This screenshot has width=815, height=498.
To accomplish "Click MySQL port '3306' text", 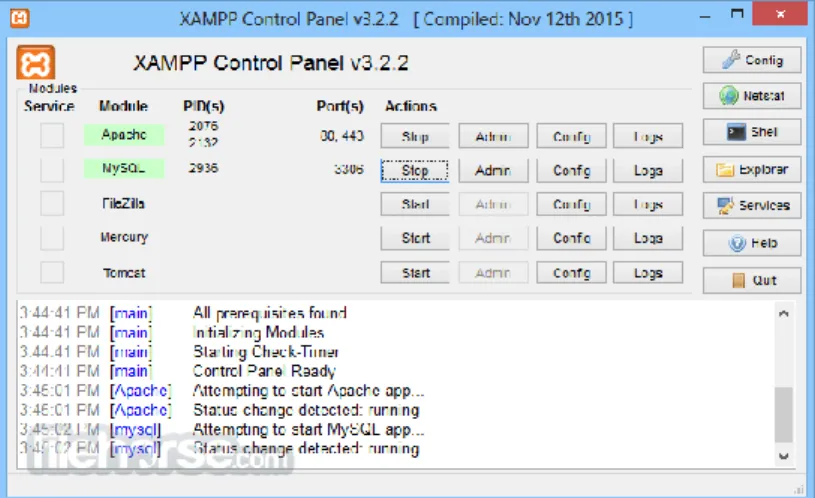I will (x=348, y=169).
